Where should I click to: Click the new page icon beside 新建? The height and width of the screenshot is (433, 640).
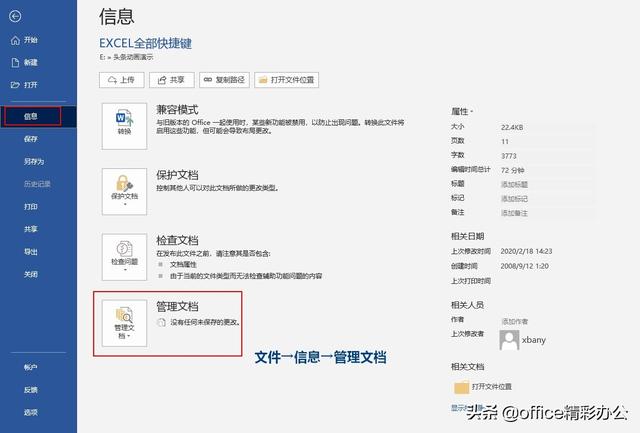click(x=15, y=62)
